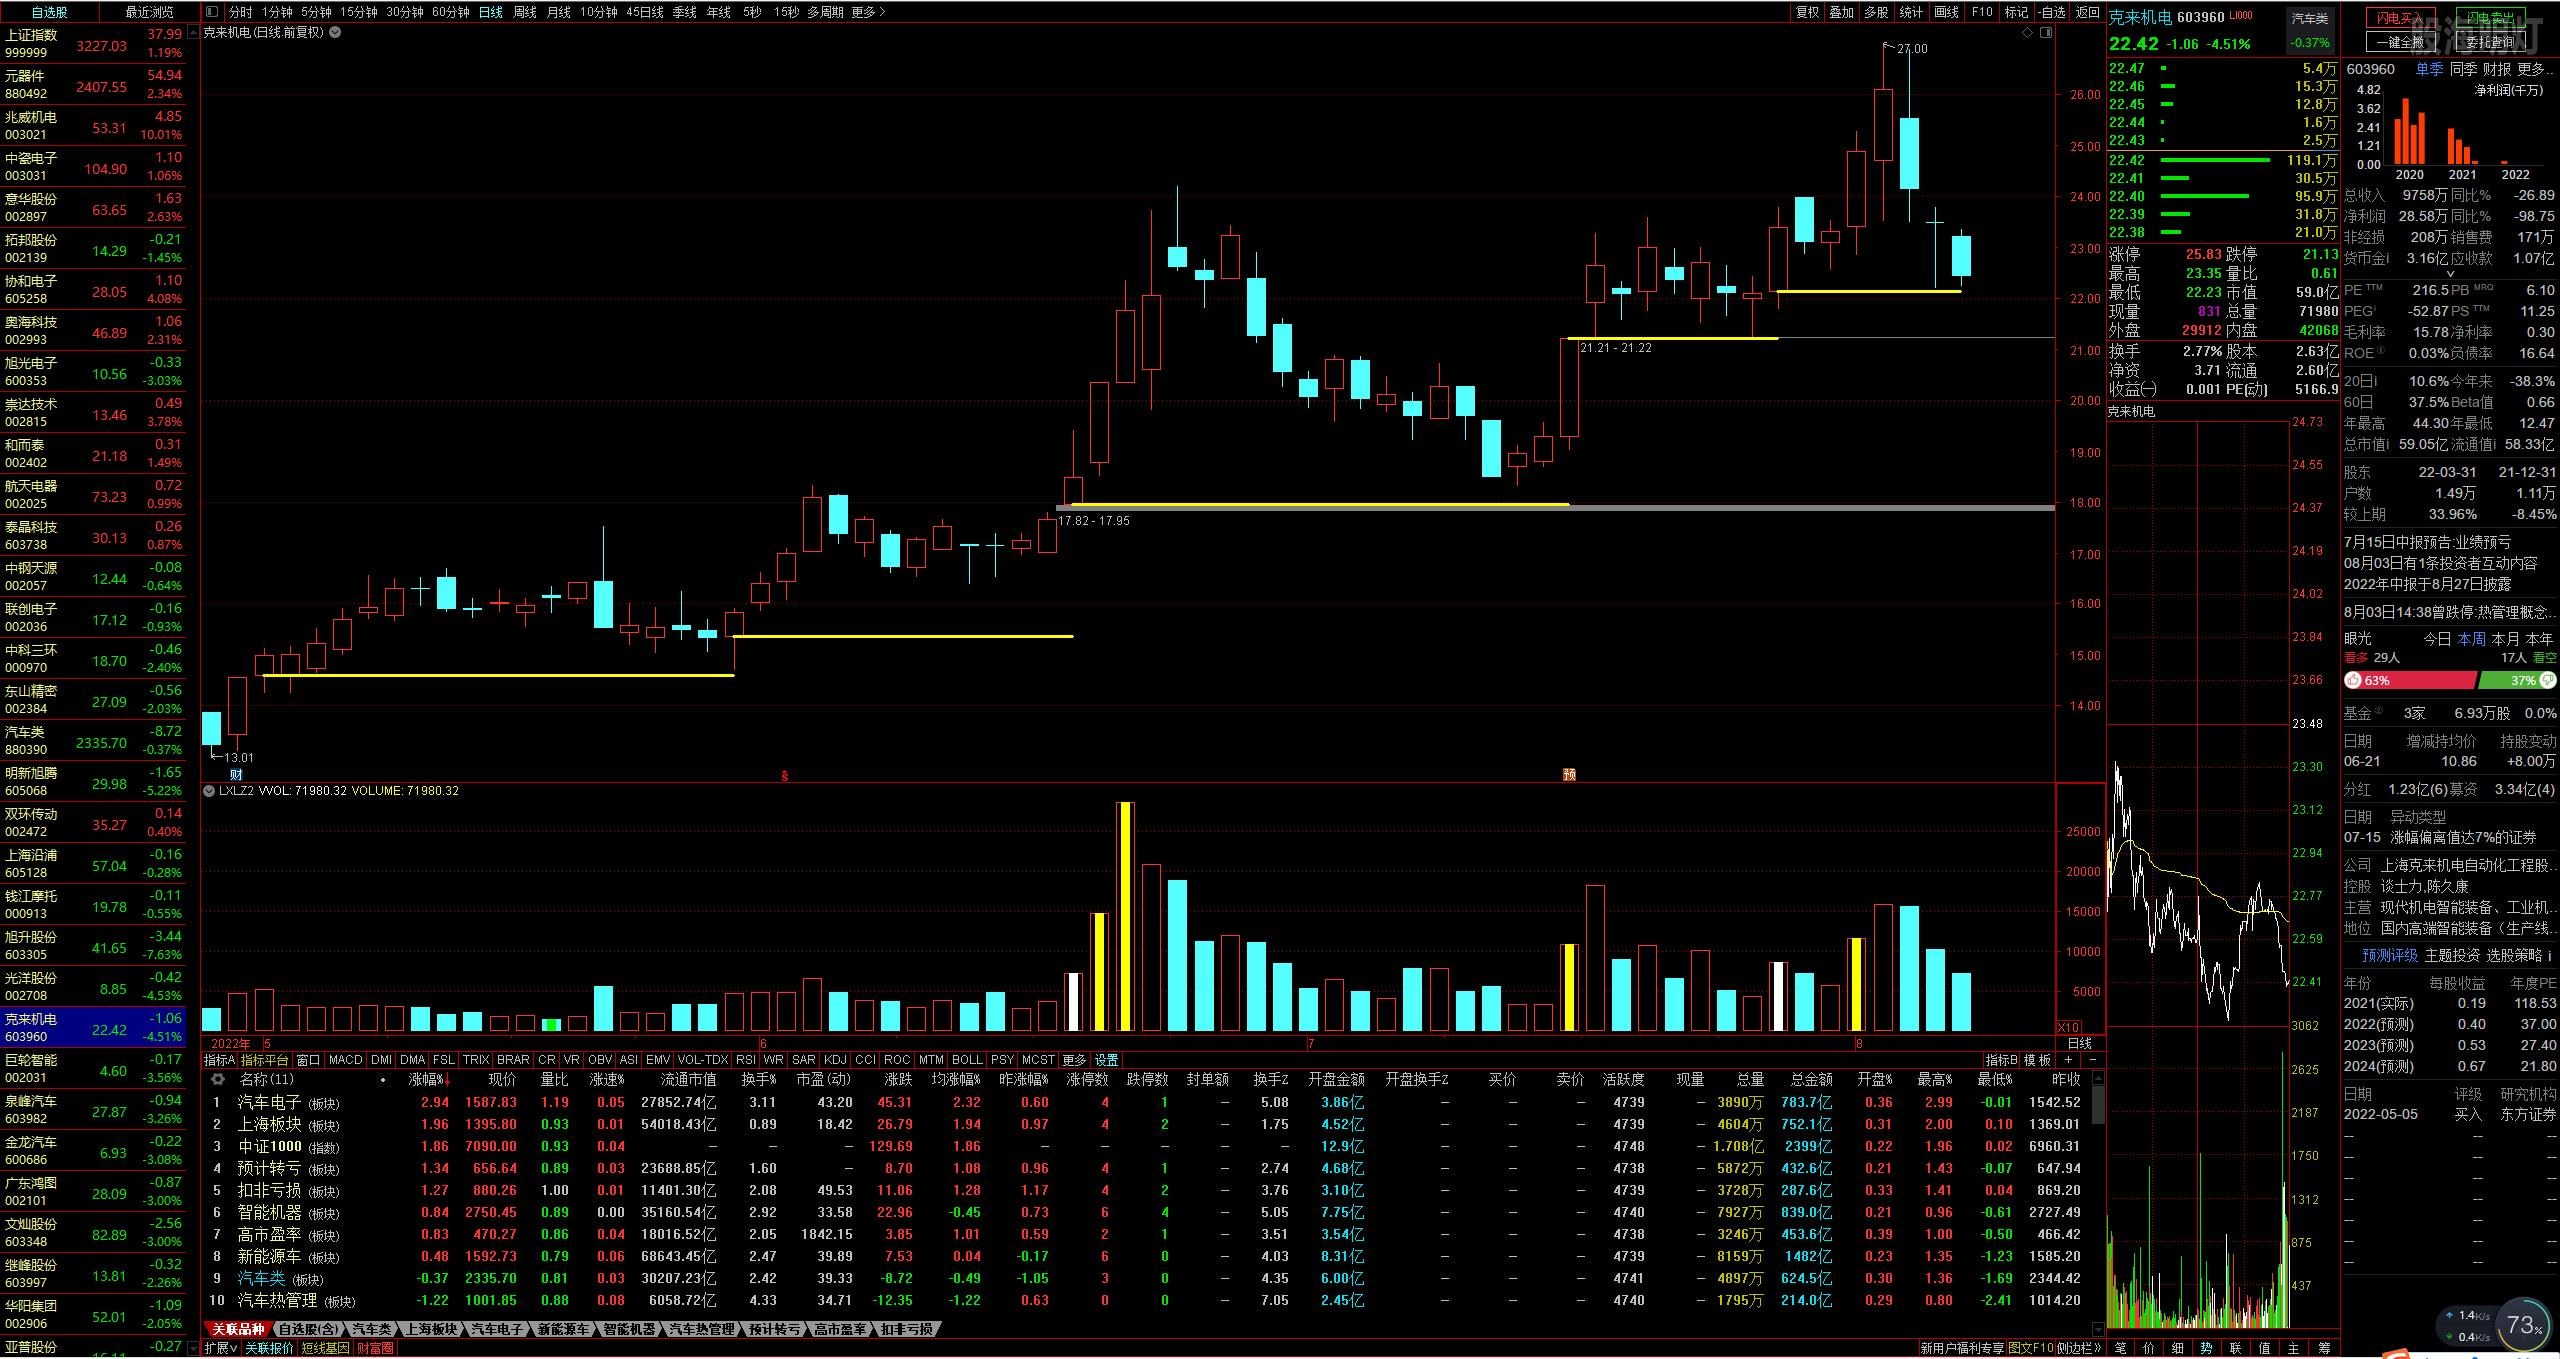Viewport: 2560px width, 1359px height.
Task: Open the 画线 drawing tools
Action: 1947,12
